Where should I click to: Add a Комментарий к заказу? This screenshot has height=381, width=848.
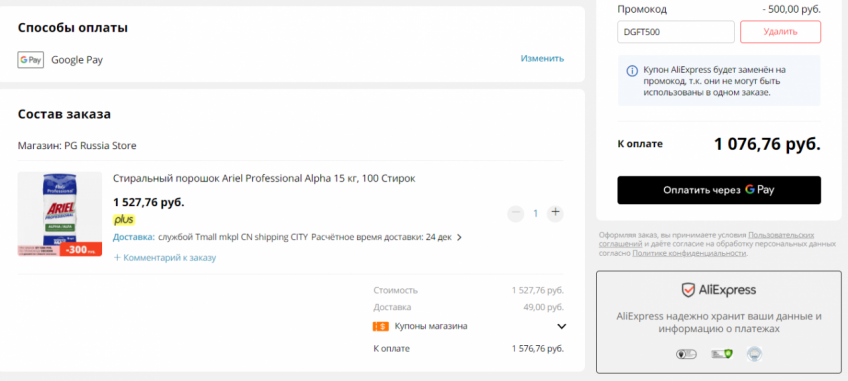click(164, 258)
